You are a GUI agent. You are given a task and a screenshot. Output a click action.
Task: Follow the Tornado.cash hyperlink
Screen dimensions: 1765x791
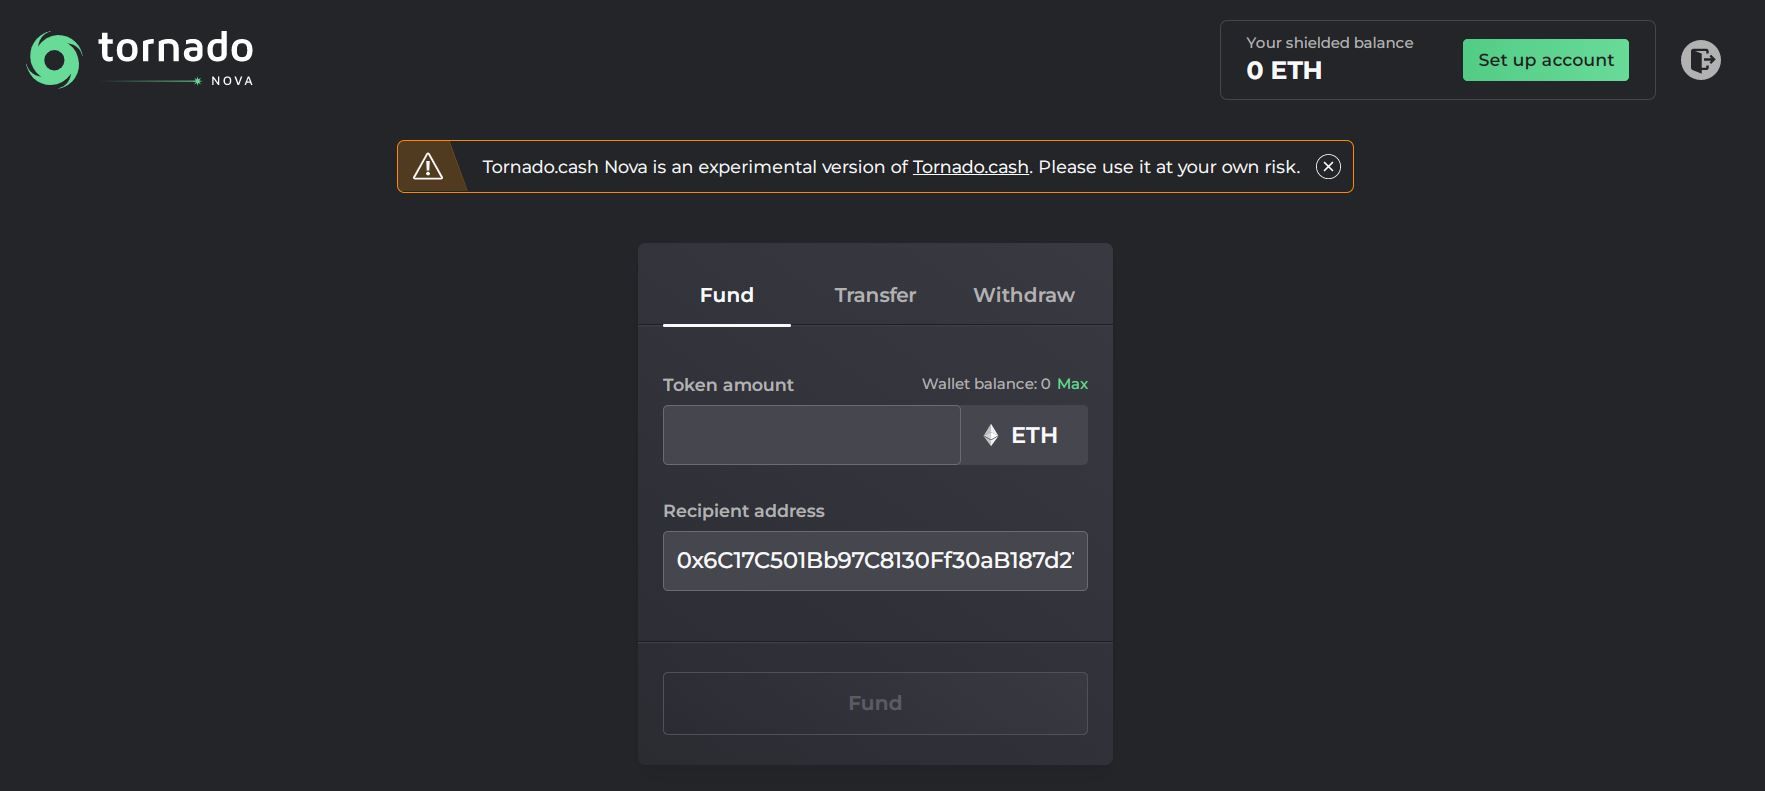(x=970, y=167)
